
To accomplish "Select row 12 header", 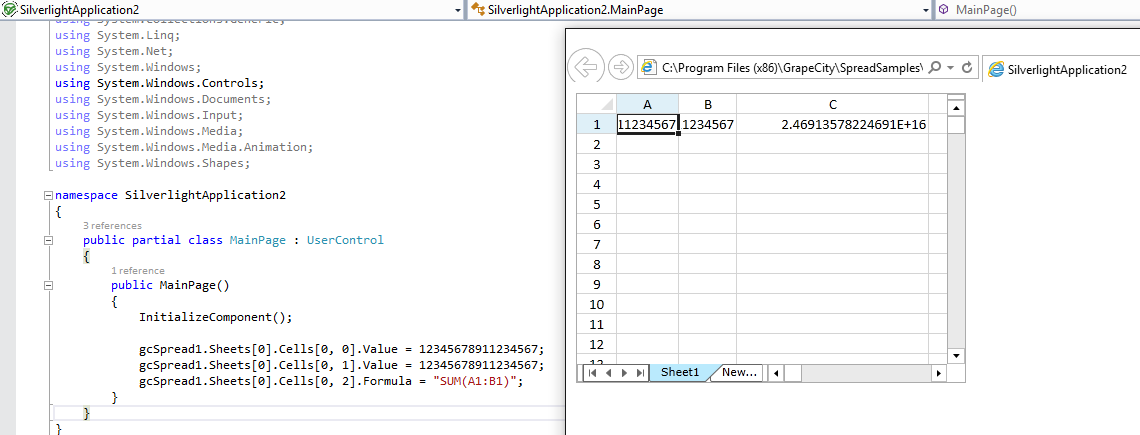I will [x=597, y=344].
